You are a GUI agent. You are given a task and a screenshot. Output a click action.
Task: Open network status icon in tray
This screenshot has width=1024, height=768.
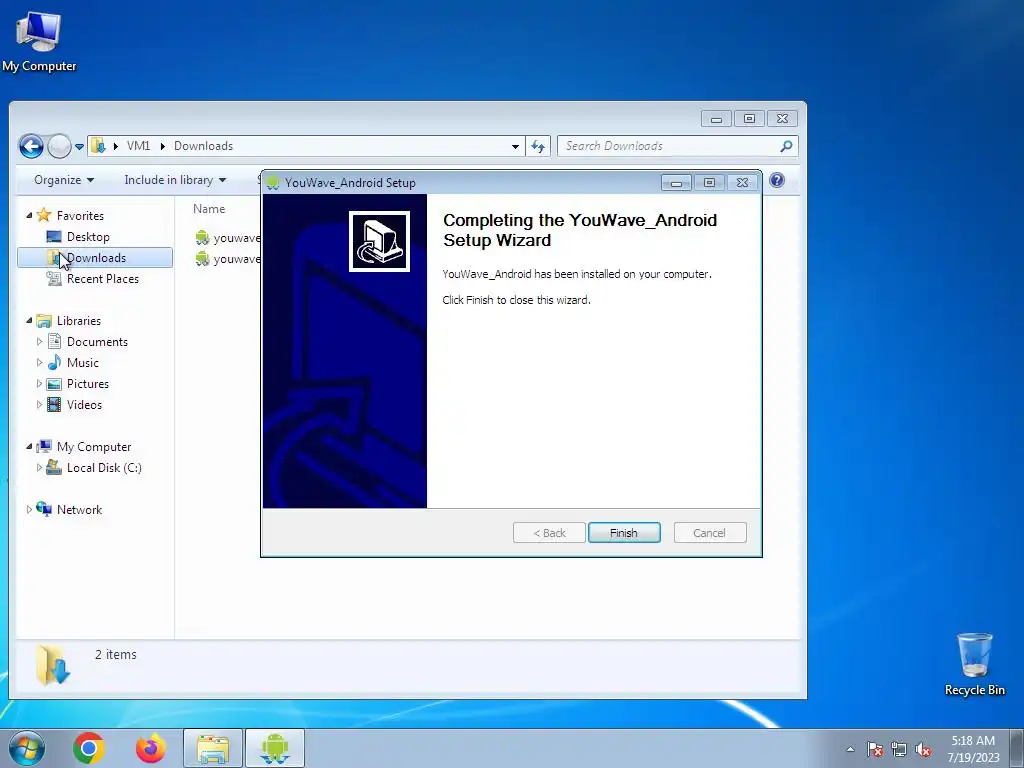(x=899, y=749)
